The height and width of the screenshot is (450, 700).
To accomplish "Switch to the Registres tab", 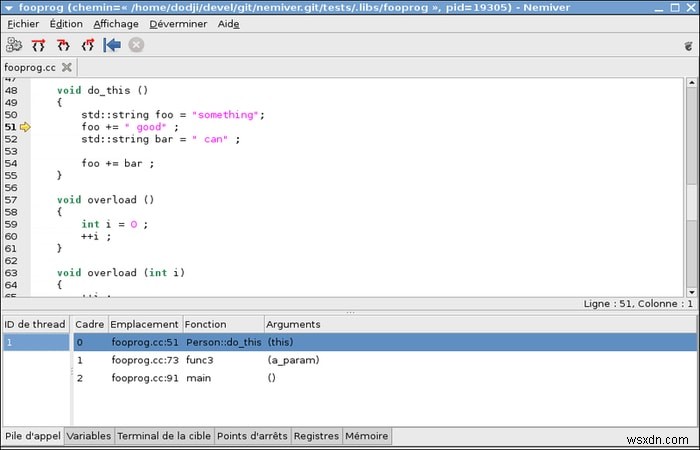I will pos(317,436).
